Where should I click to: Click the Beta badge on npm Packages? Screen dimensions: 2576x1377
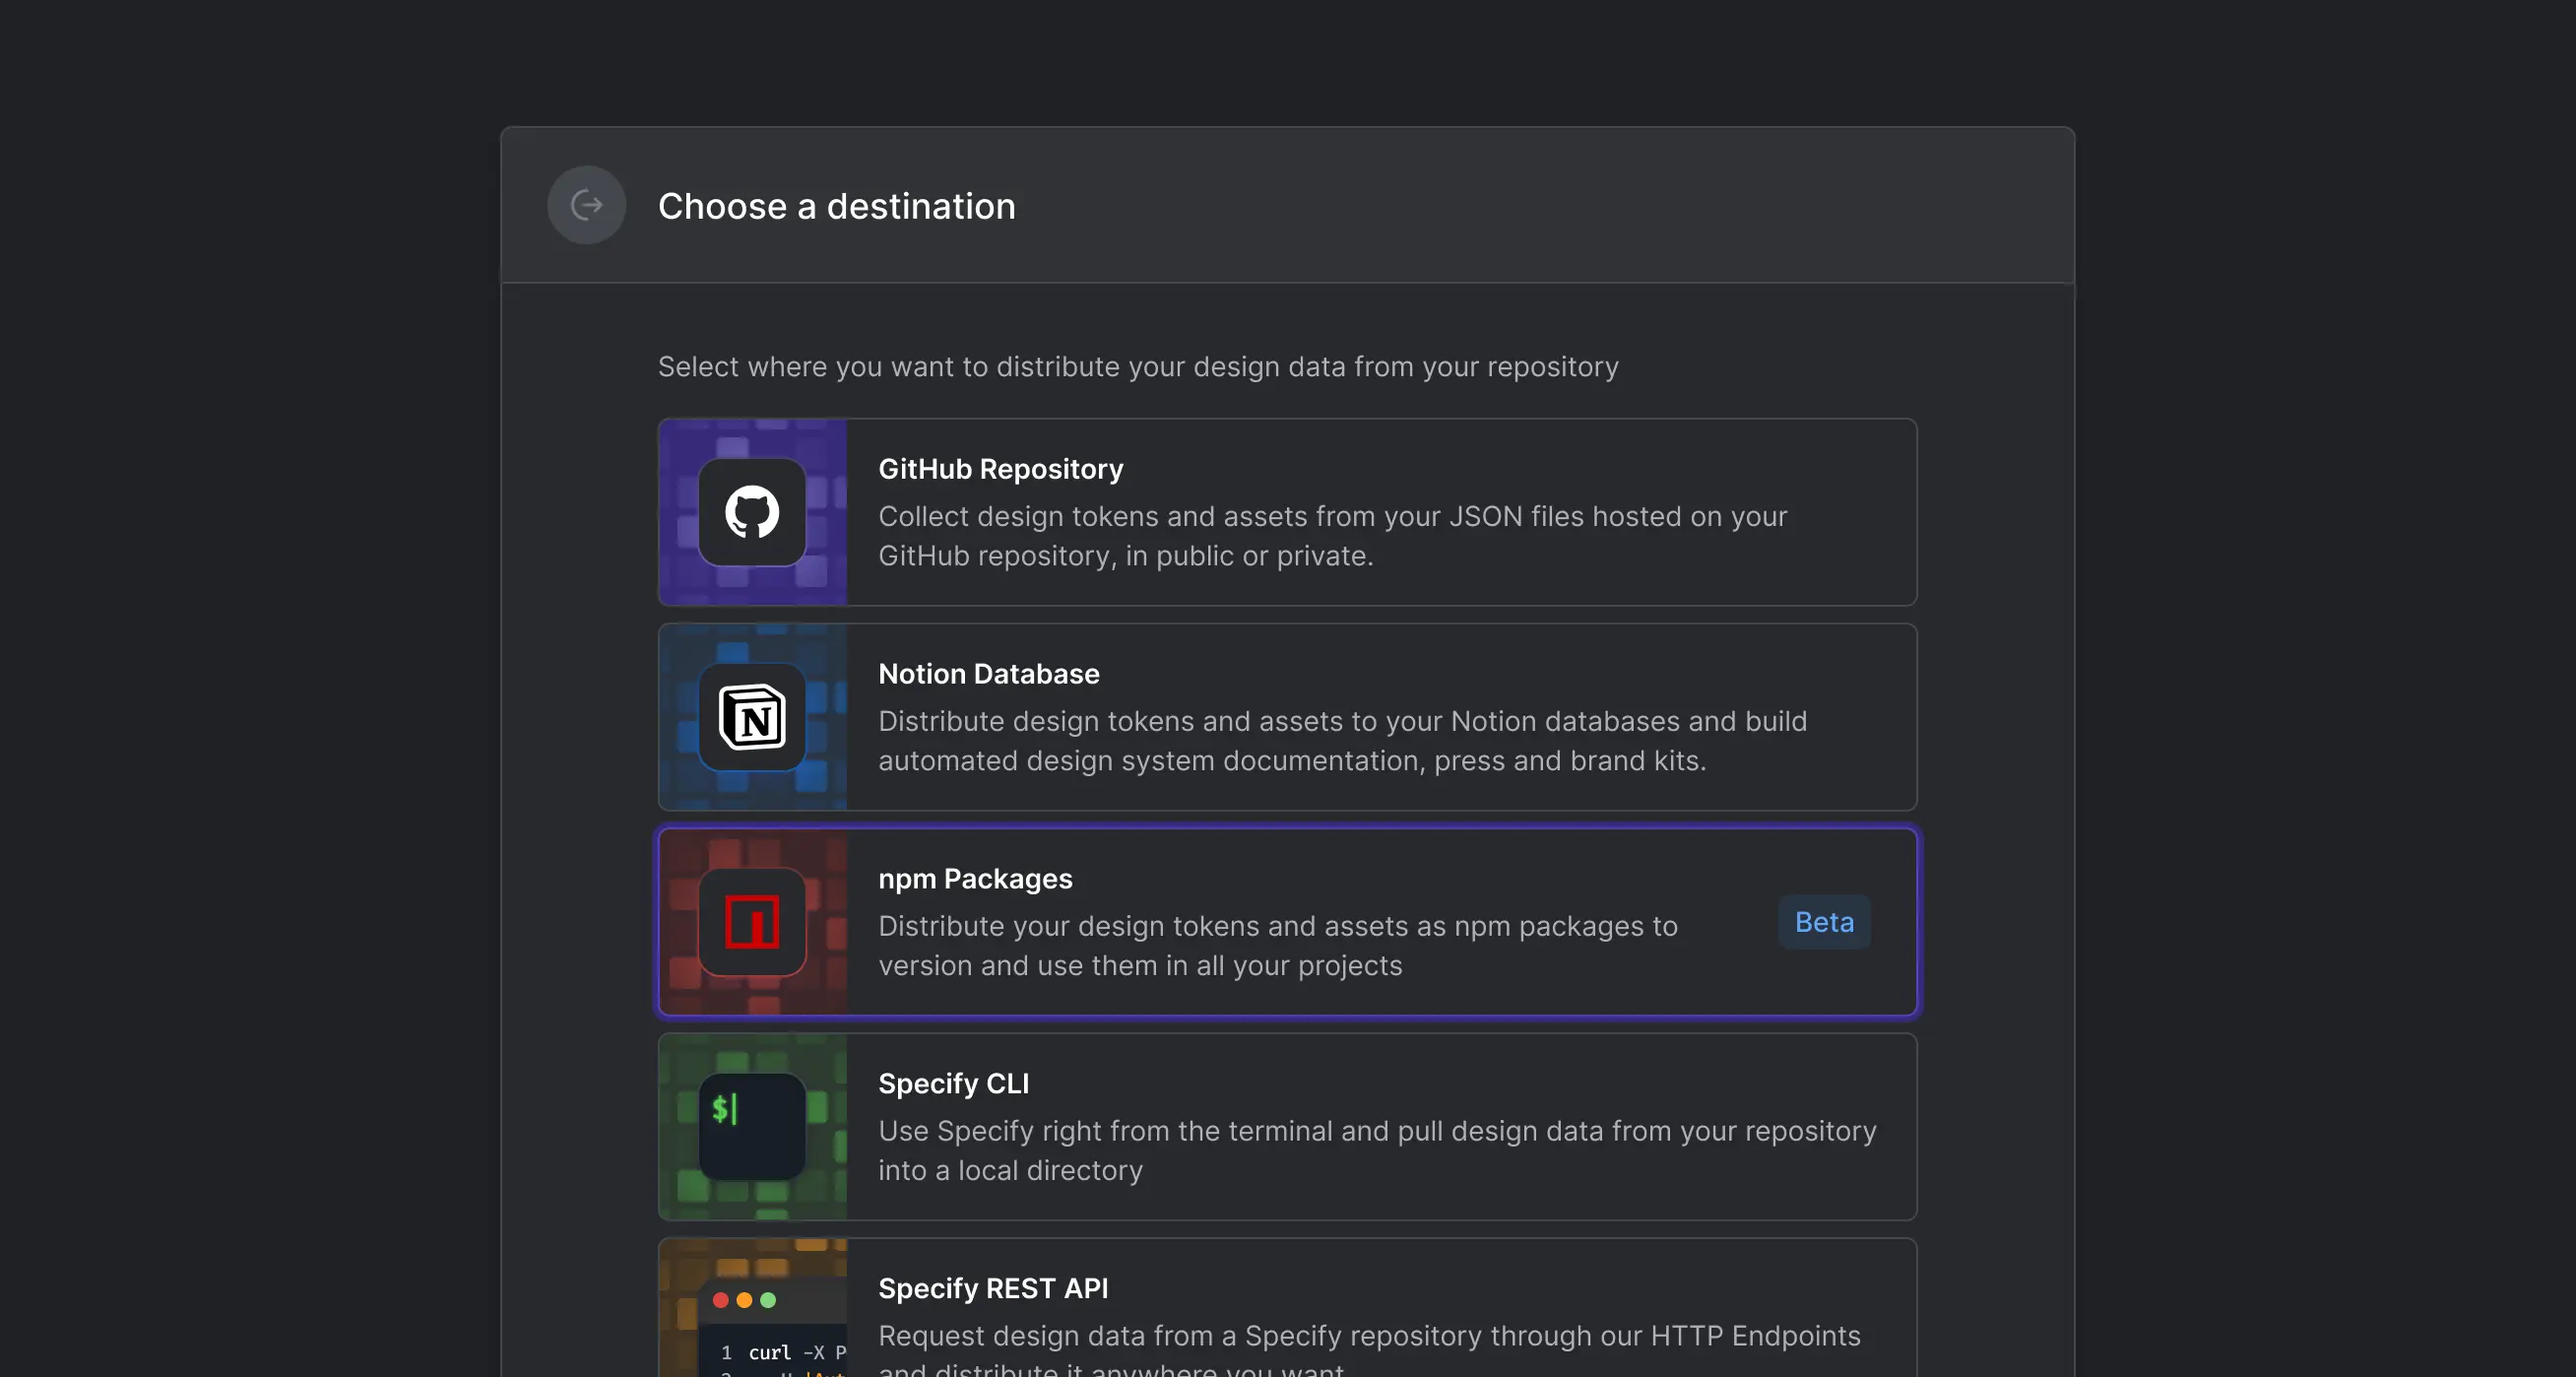pos(1824,922)
